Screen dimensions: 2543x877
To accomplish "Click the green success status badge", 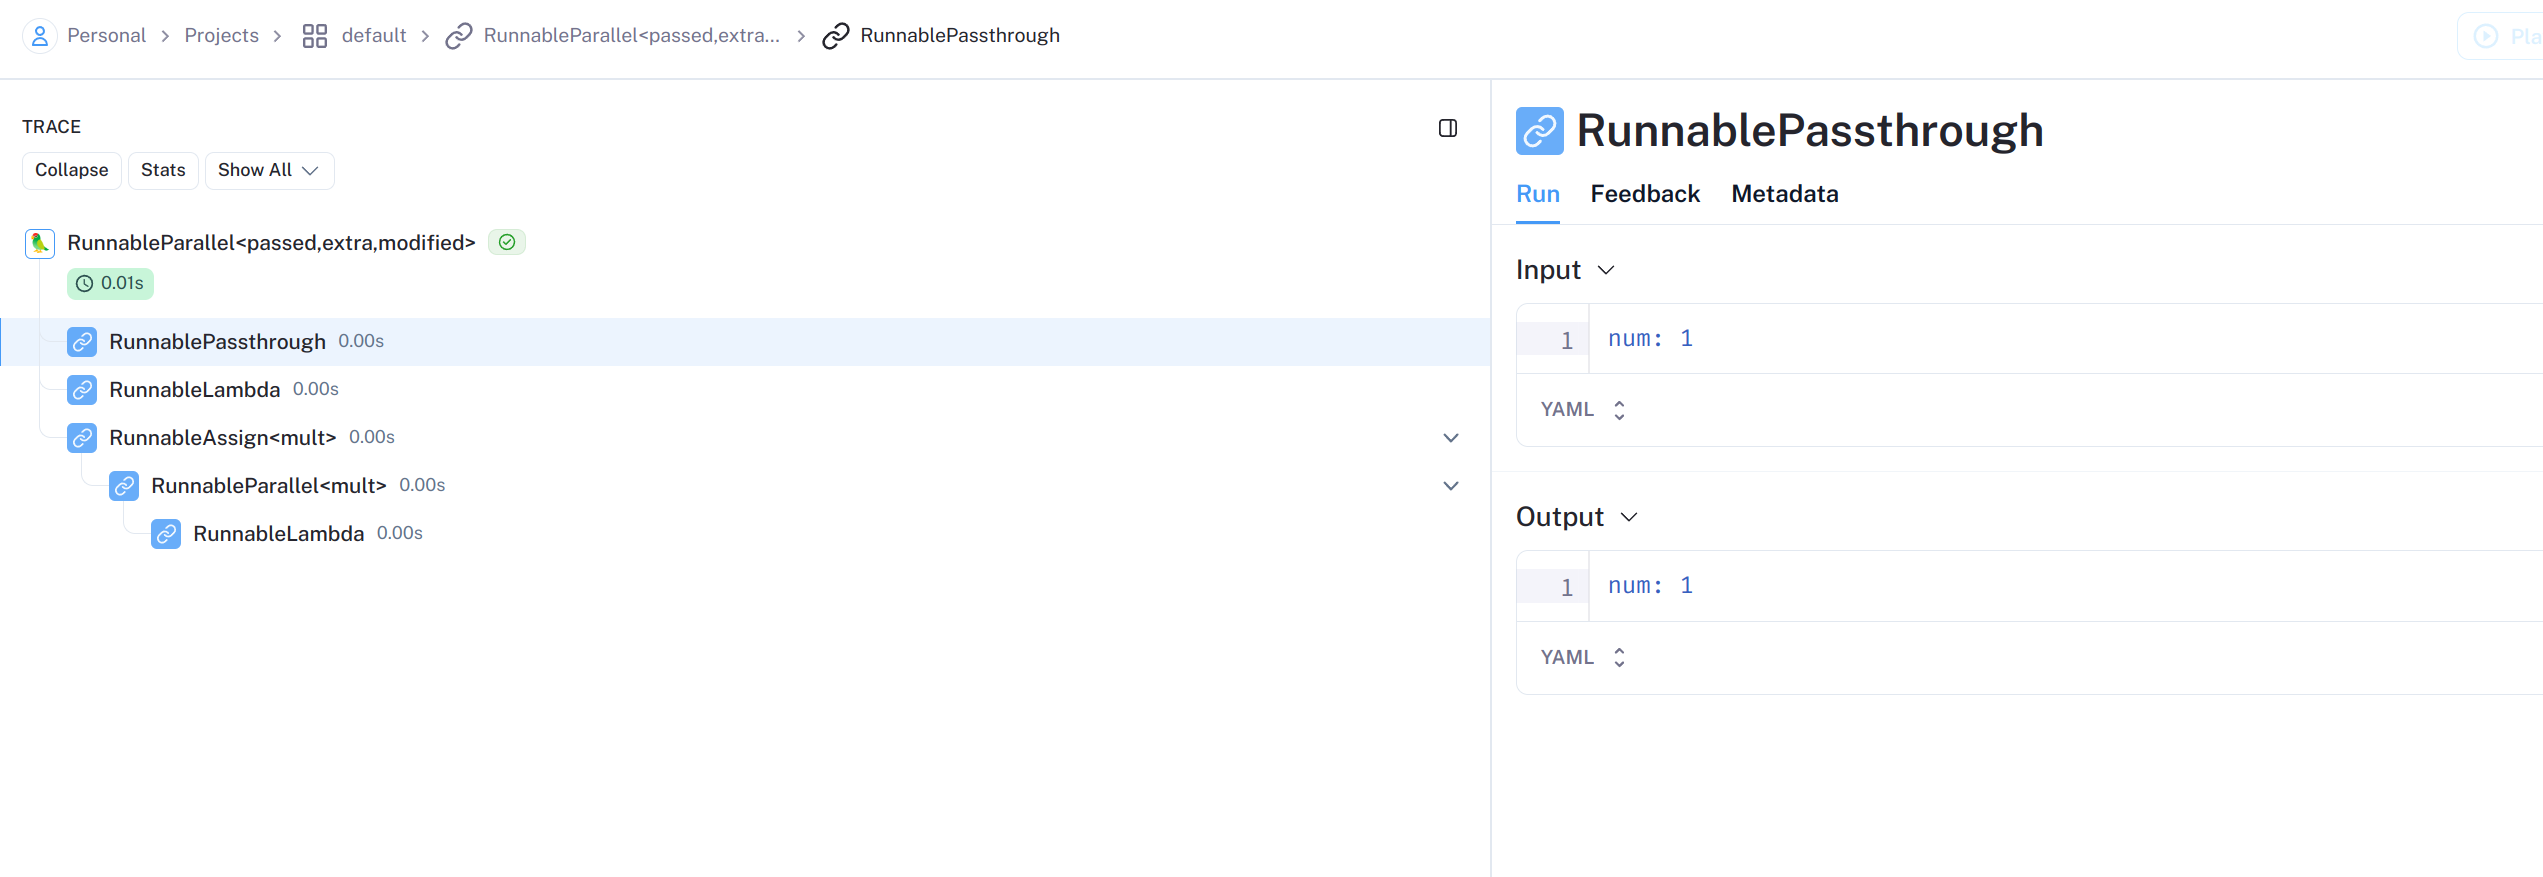I will (x=507, y=242).
